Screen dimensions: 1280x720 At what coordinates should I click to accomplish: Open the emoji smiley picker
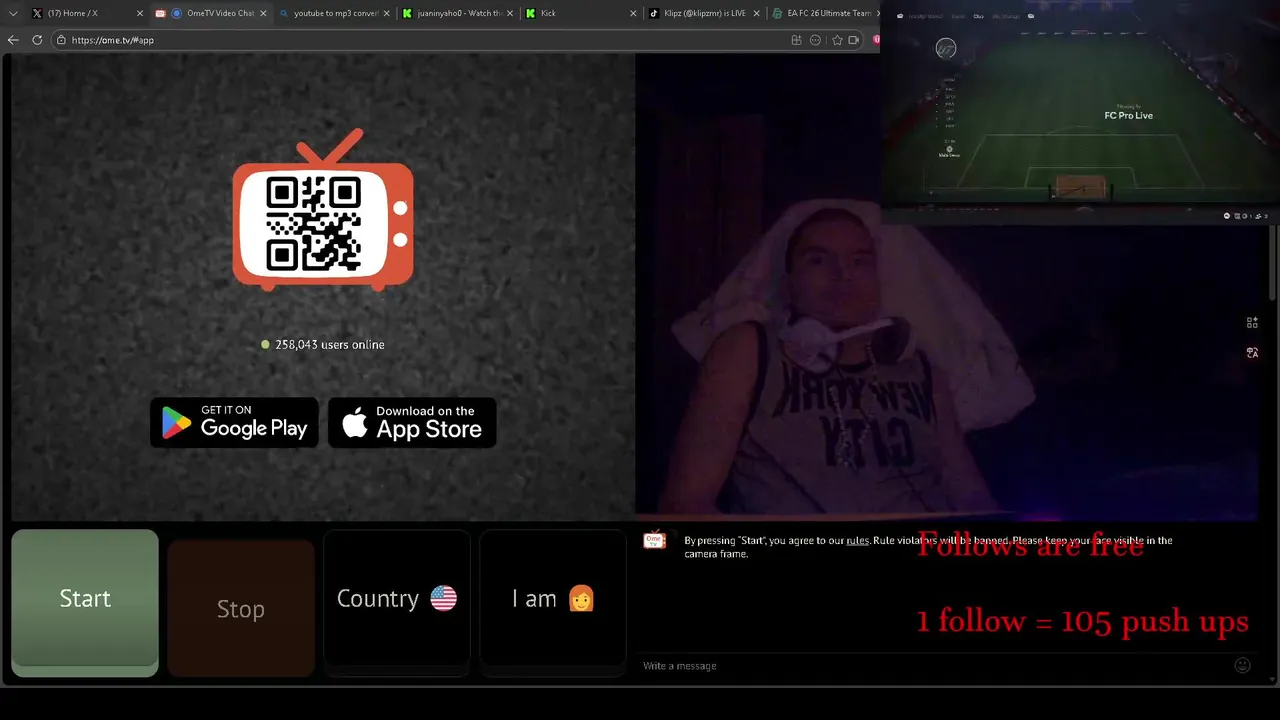[x=1242, y=665]
